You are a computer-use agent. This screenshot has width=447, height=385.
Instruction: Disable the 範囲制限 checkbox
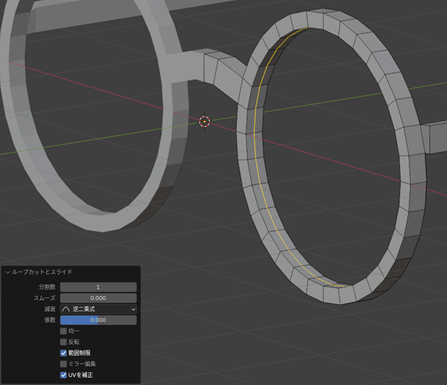[63, 353]
